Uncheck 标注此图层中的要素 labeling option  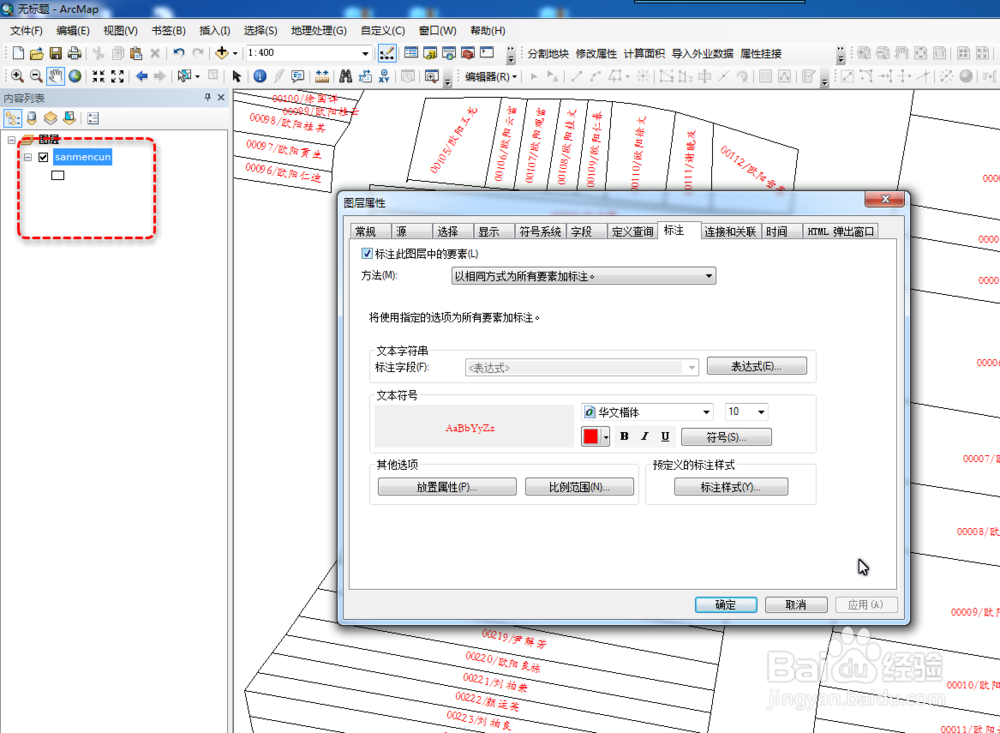[367, 253]
